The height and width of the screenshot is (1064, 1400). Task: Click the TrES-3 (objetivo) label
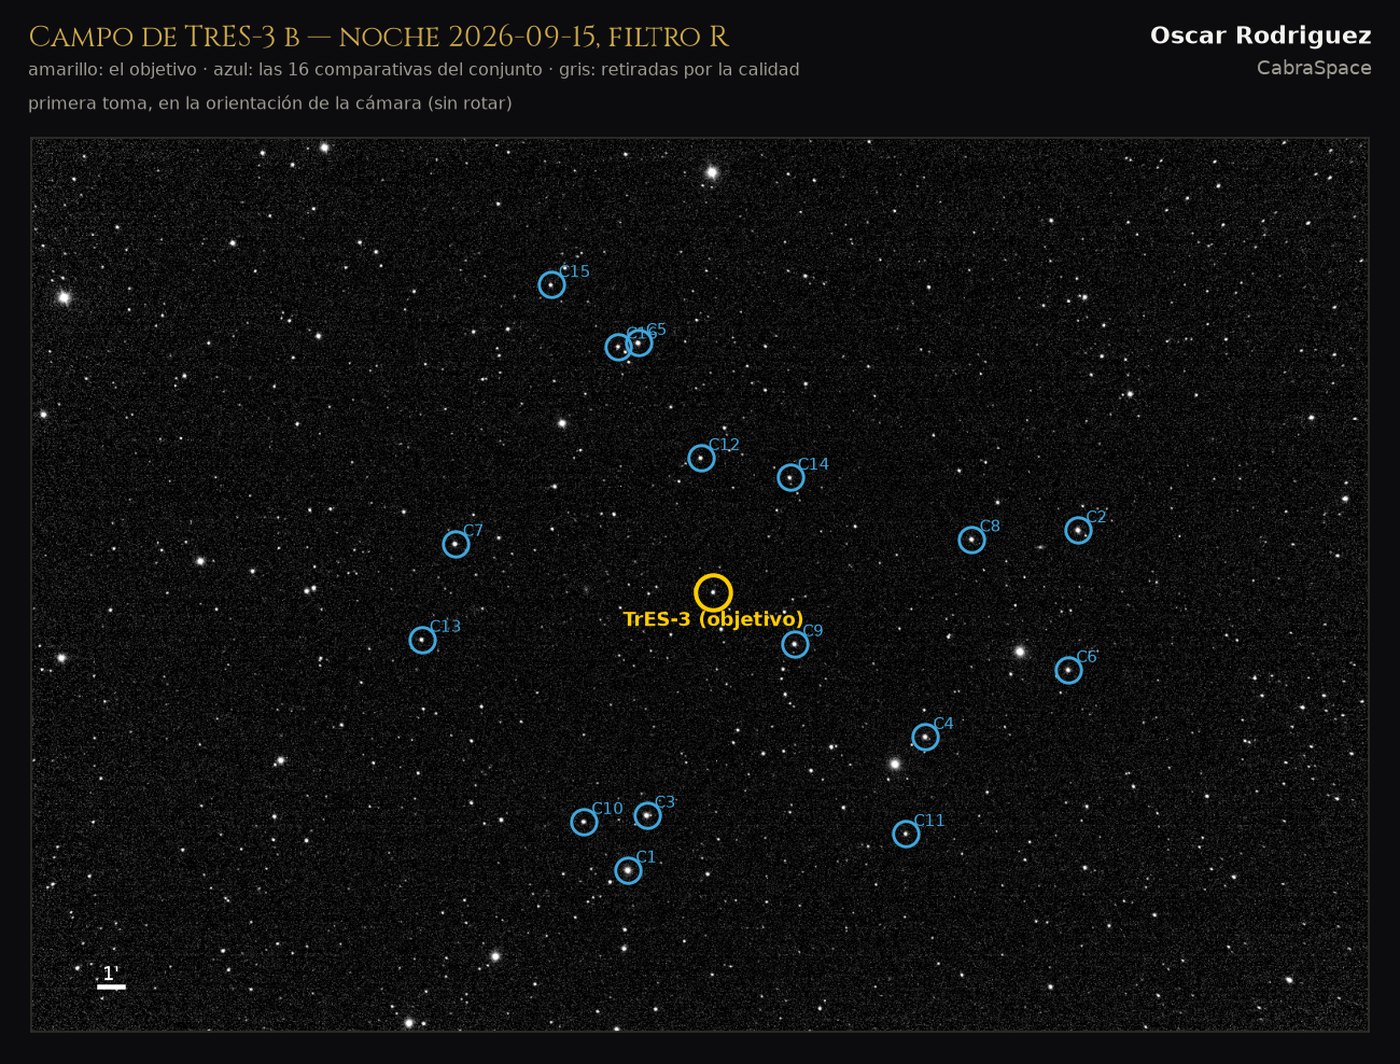[713, 619]
